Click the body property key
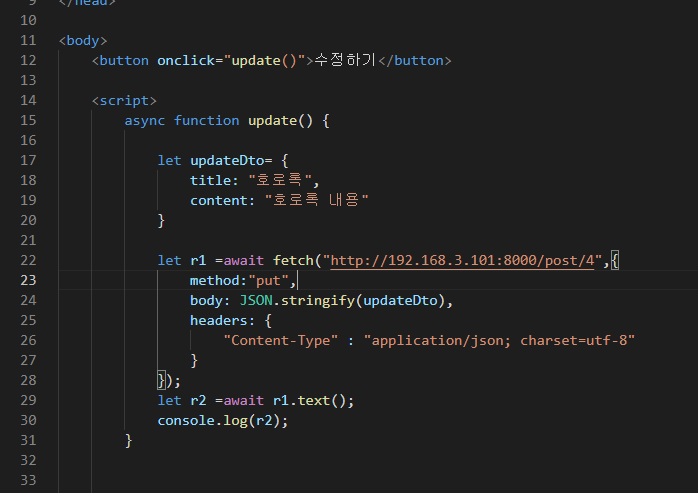 pos(206,300)
